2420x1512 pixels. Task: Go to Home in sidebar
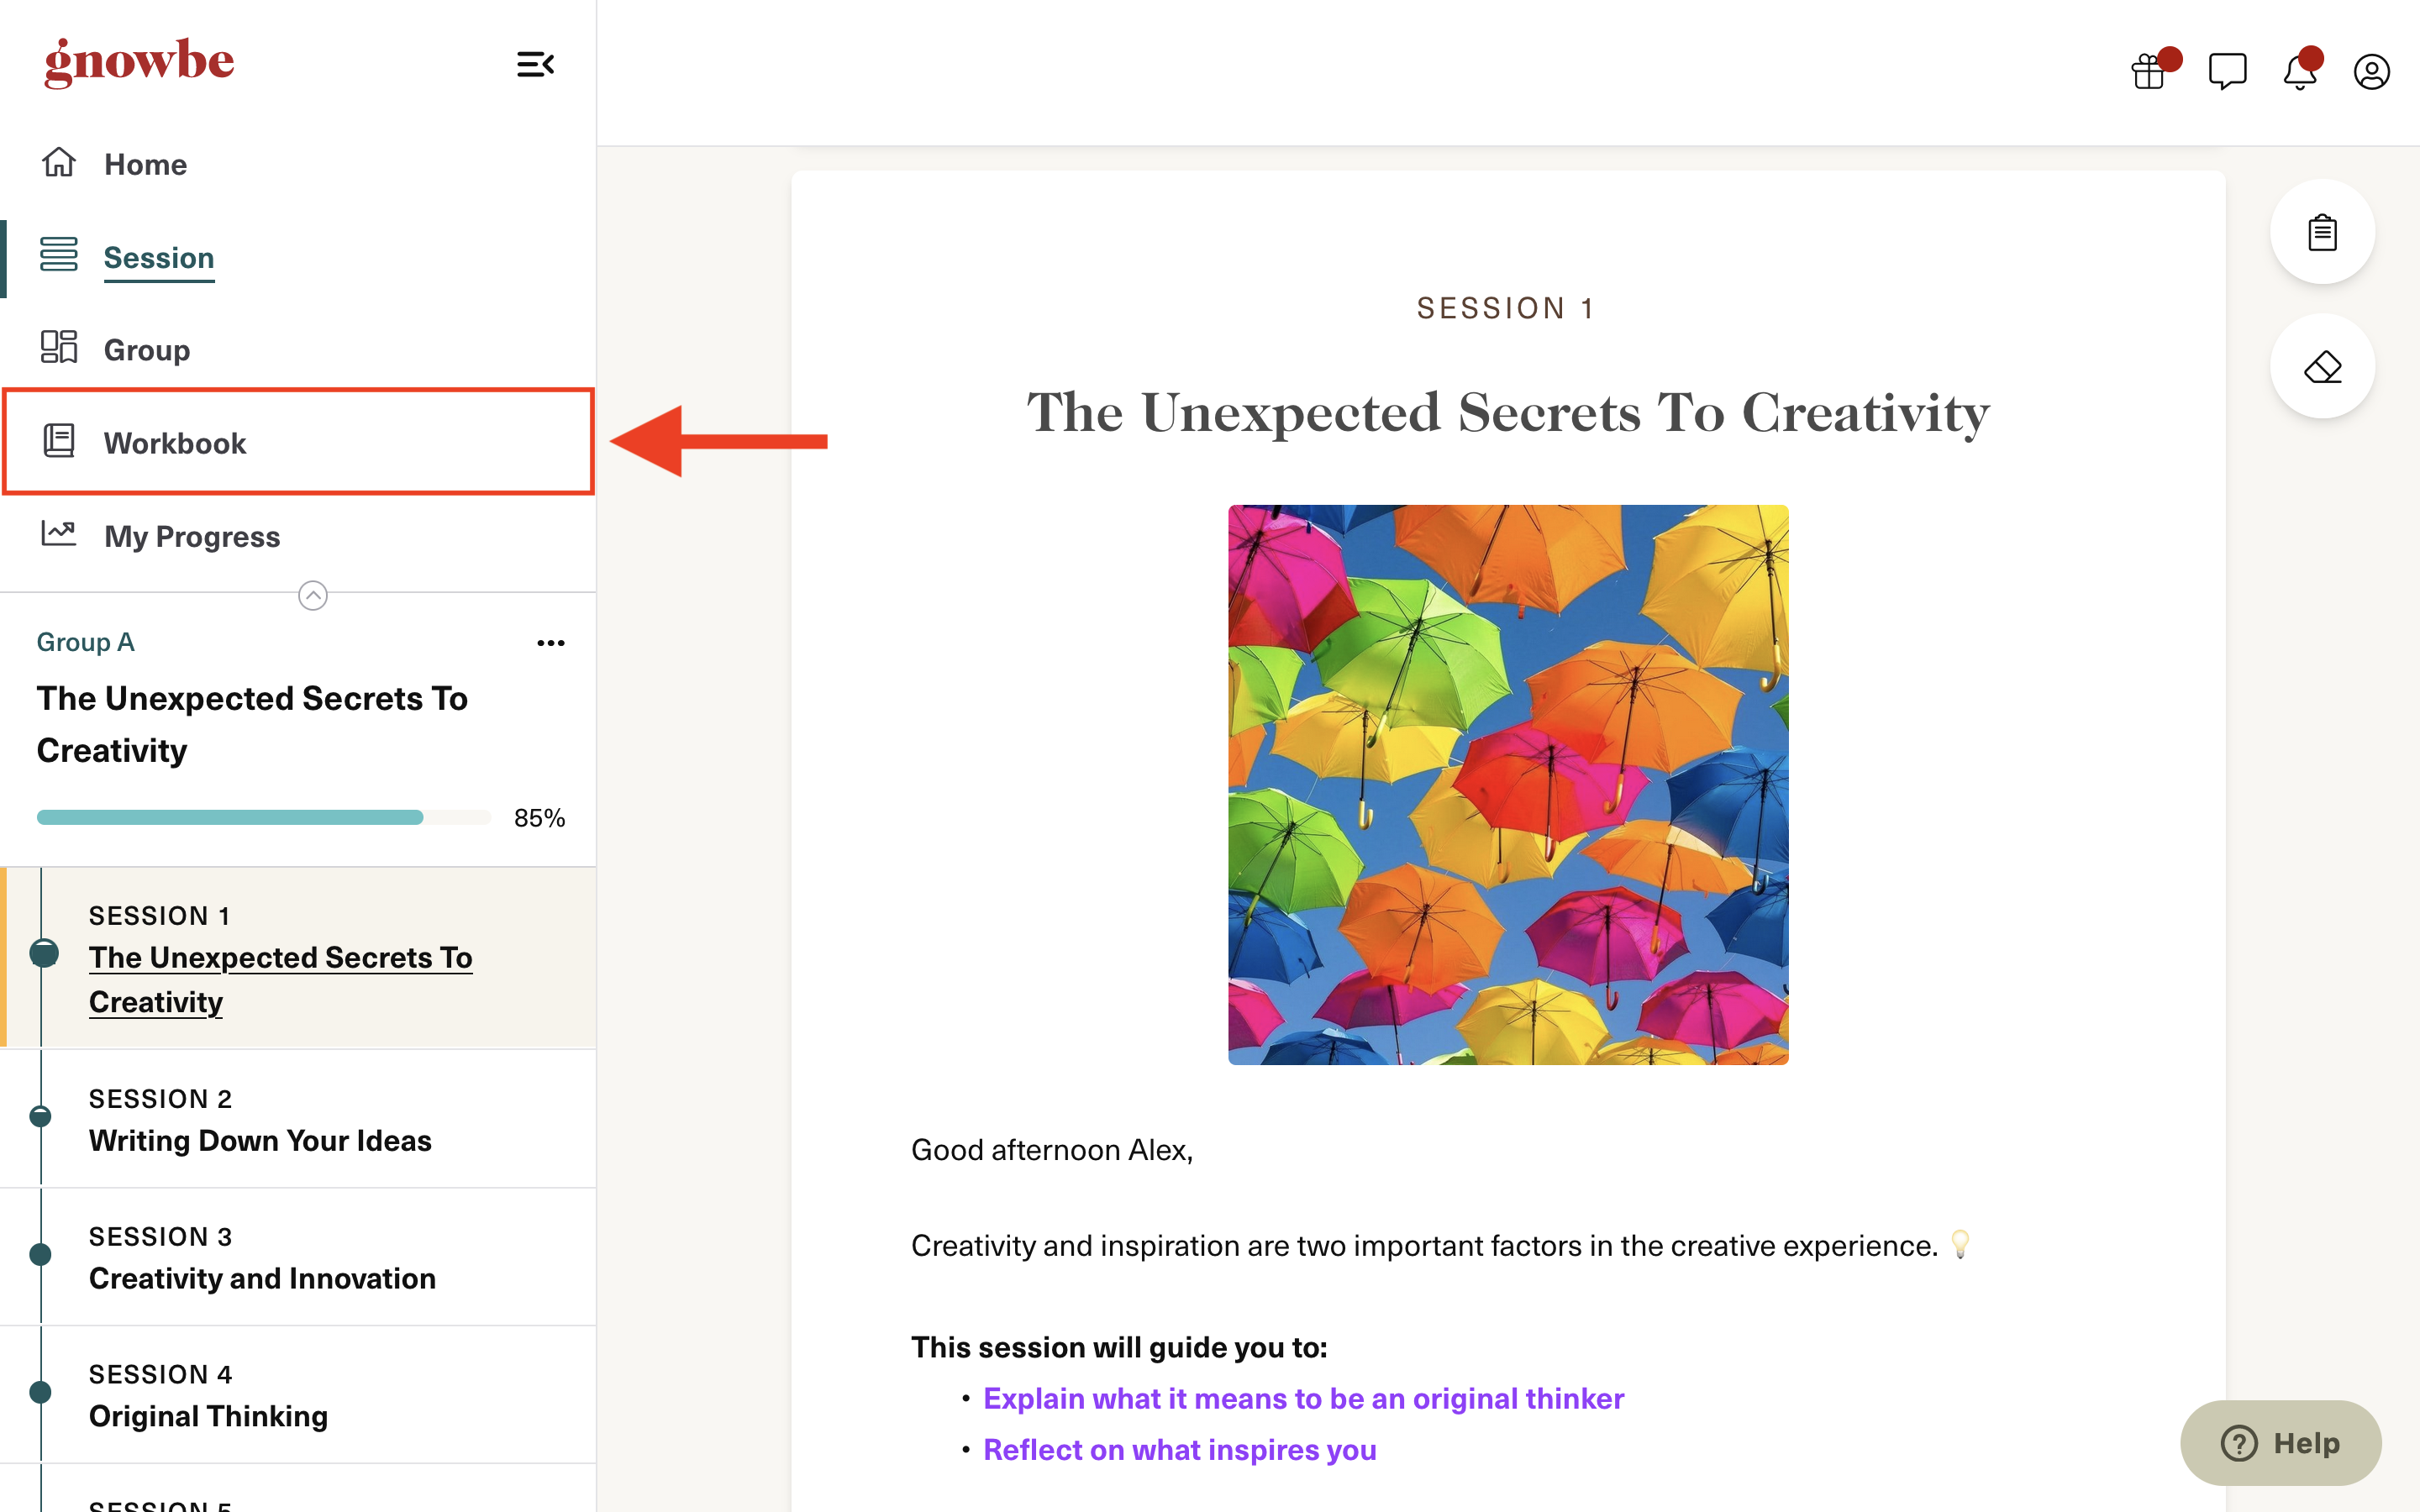298,164
